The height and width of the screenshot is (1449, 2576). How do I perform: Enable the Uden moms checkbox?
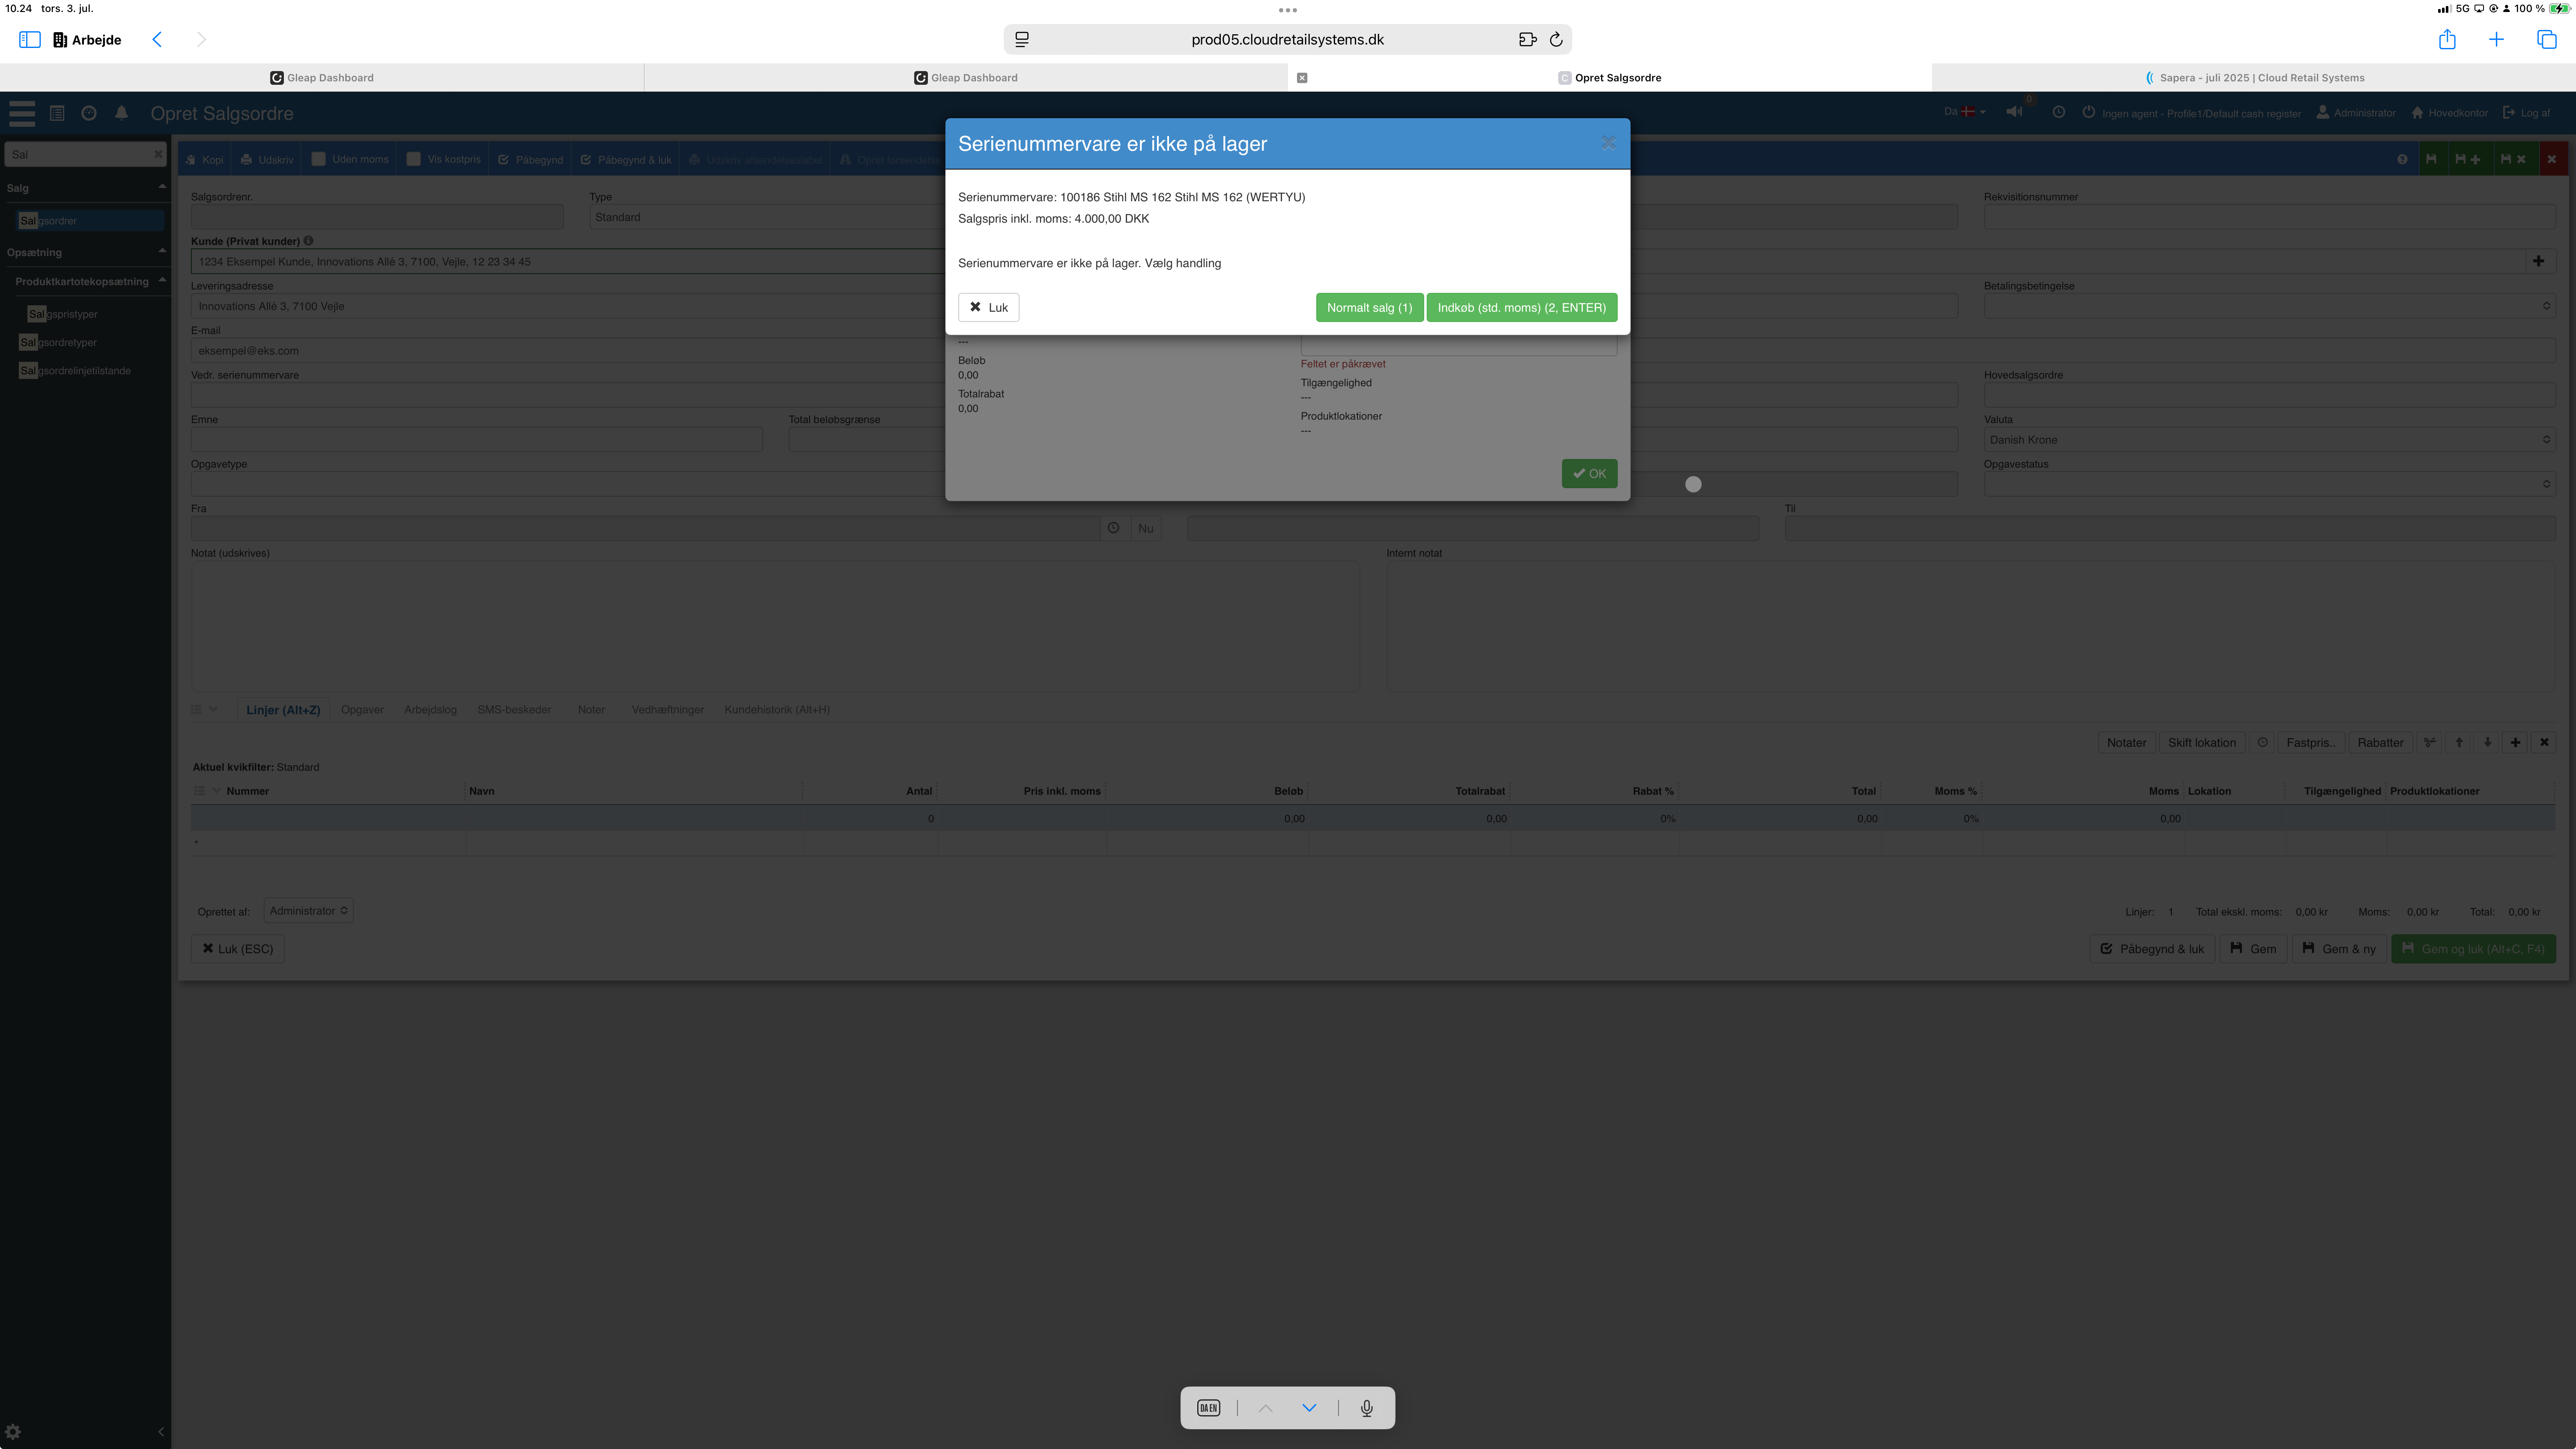[319, 159]
